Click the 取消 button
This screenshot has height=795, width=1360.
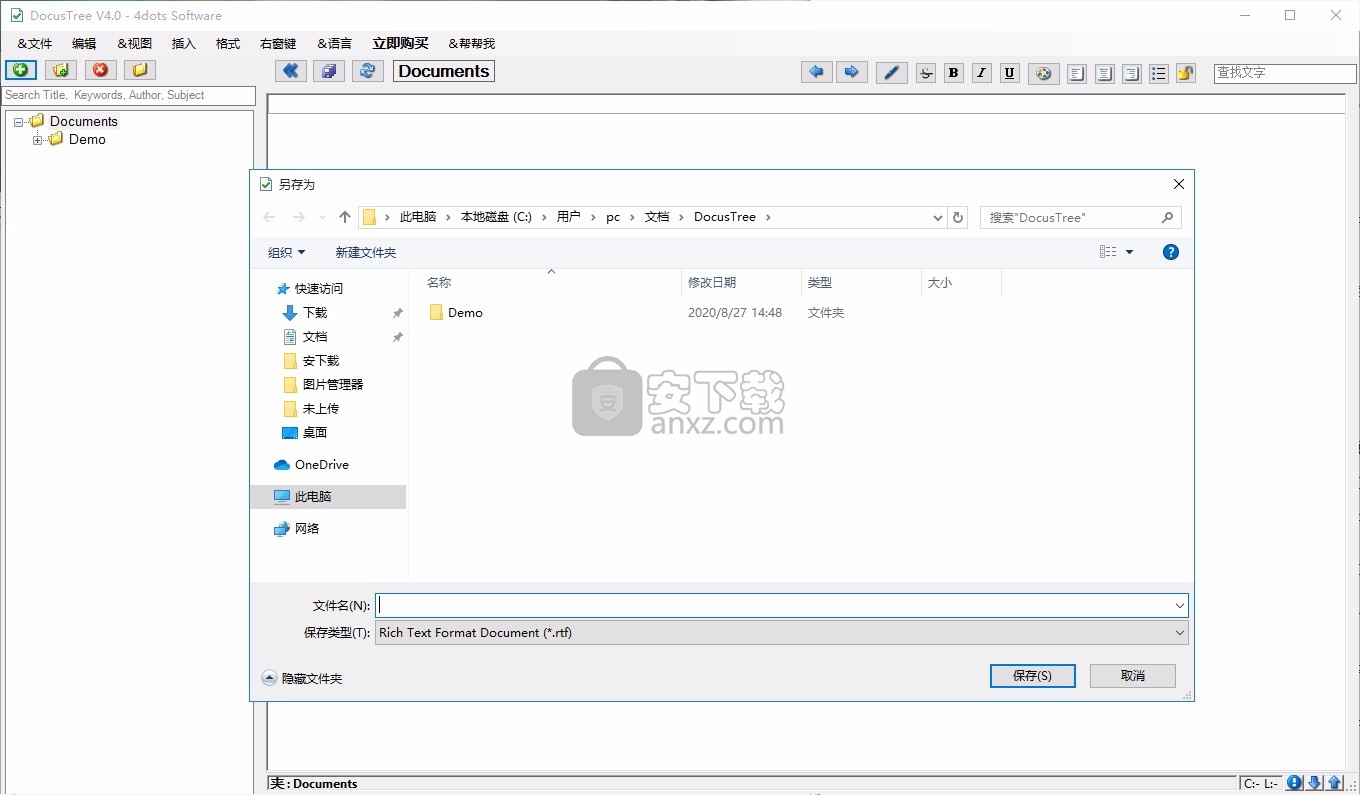[1133, 676]
